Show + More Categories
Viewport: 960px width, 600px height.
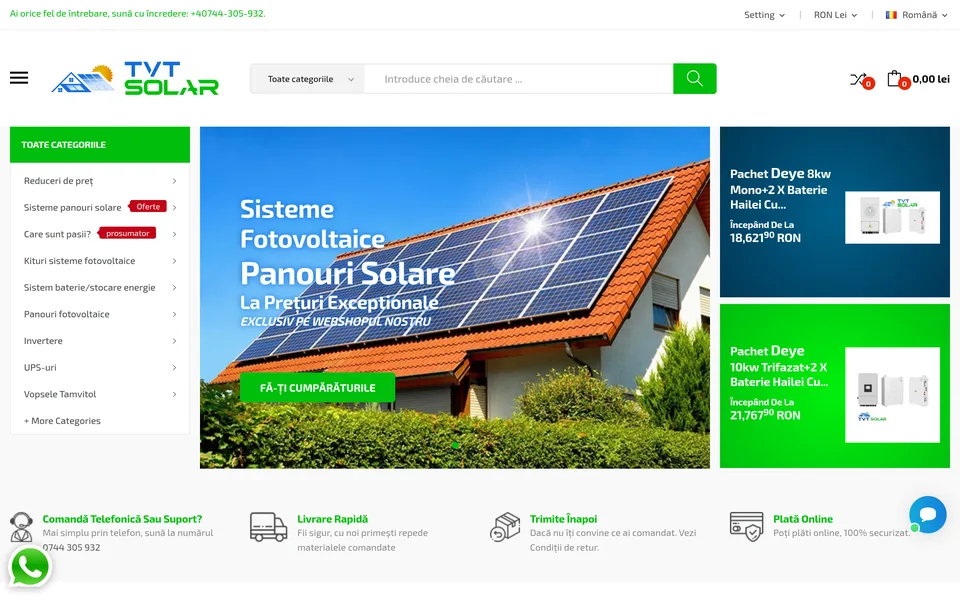pyautogui.click(x=62, y=421)
